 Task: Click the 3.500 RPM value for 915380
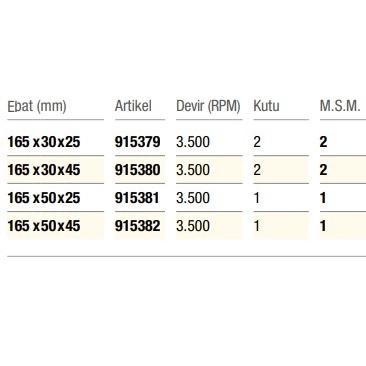click(x=193, y=170)
